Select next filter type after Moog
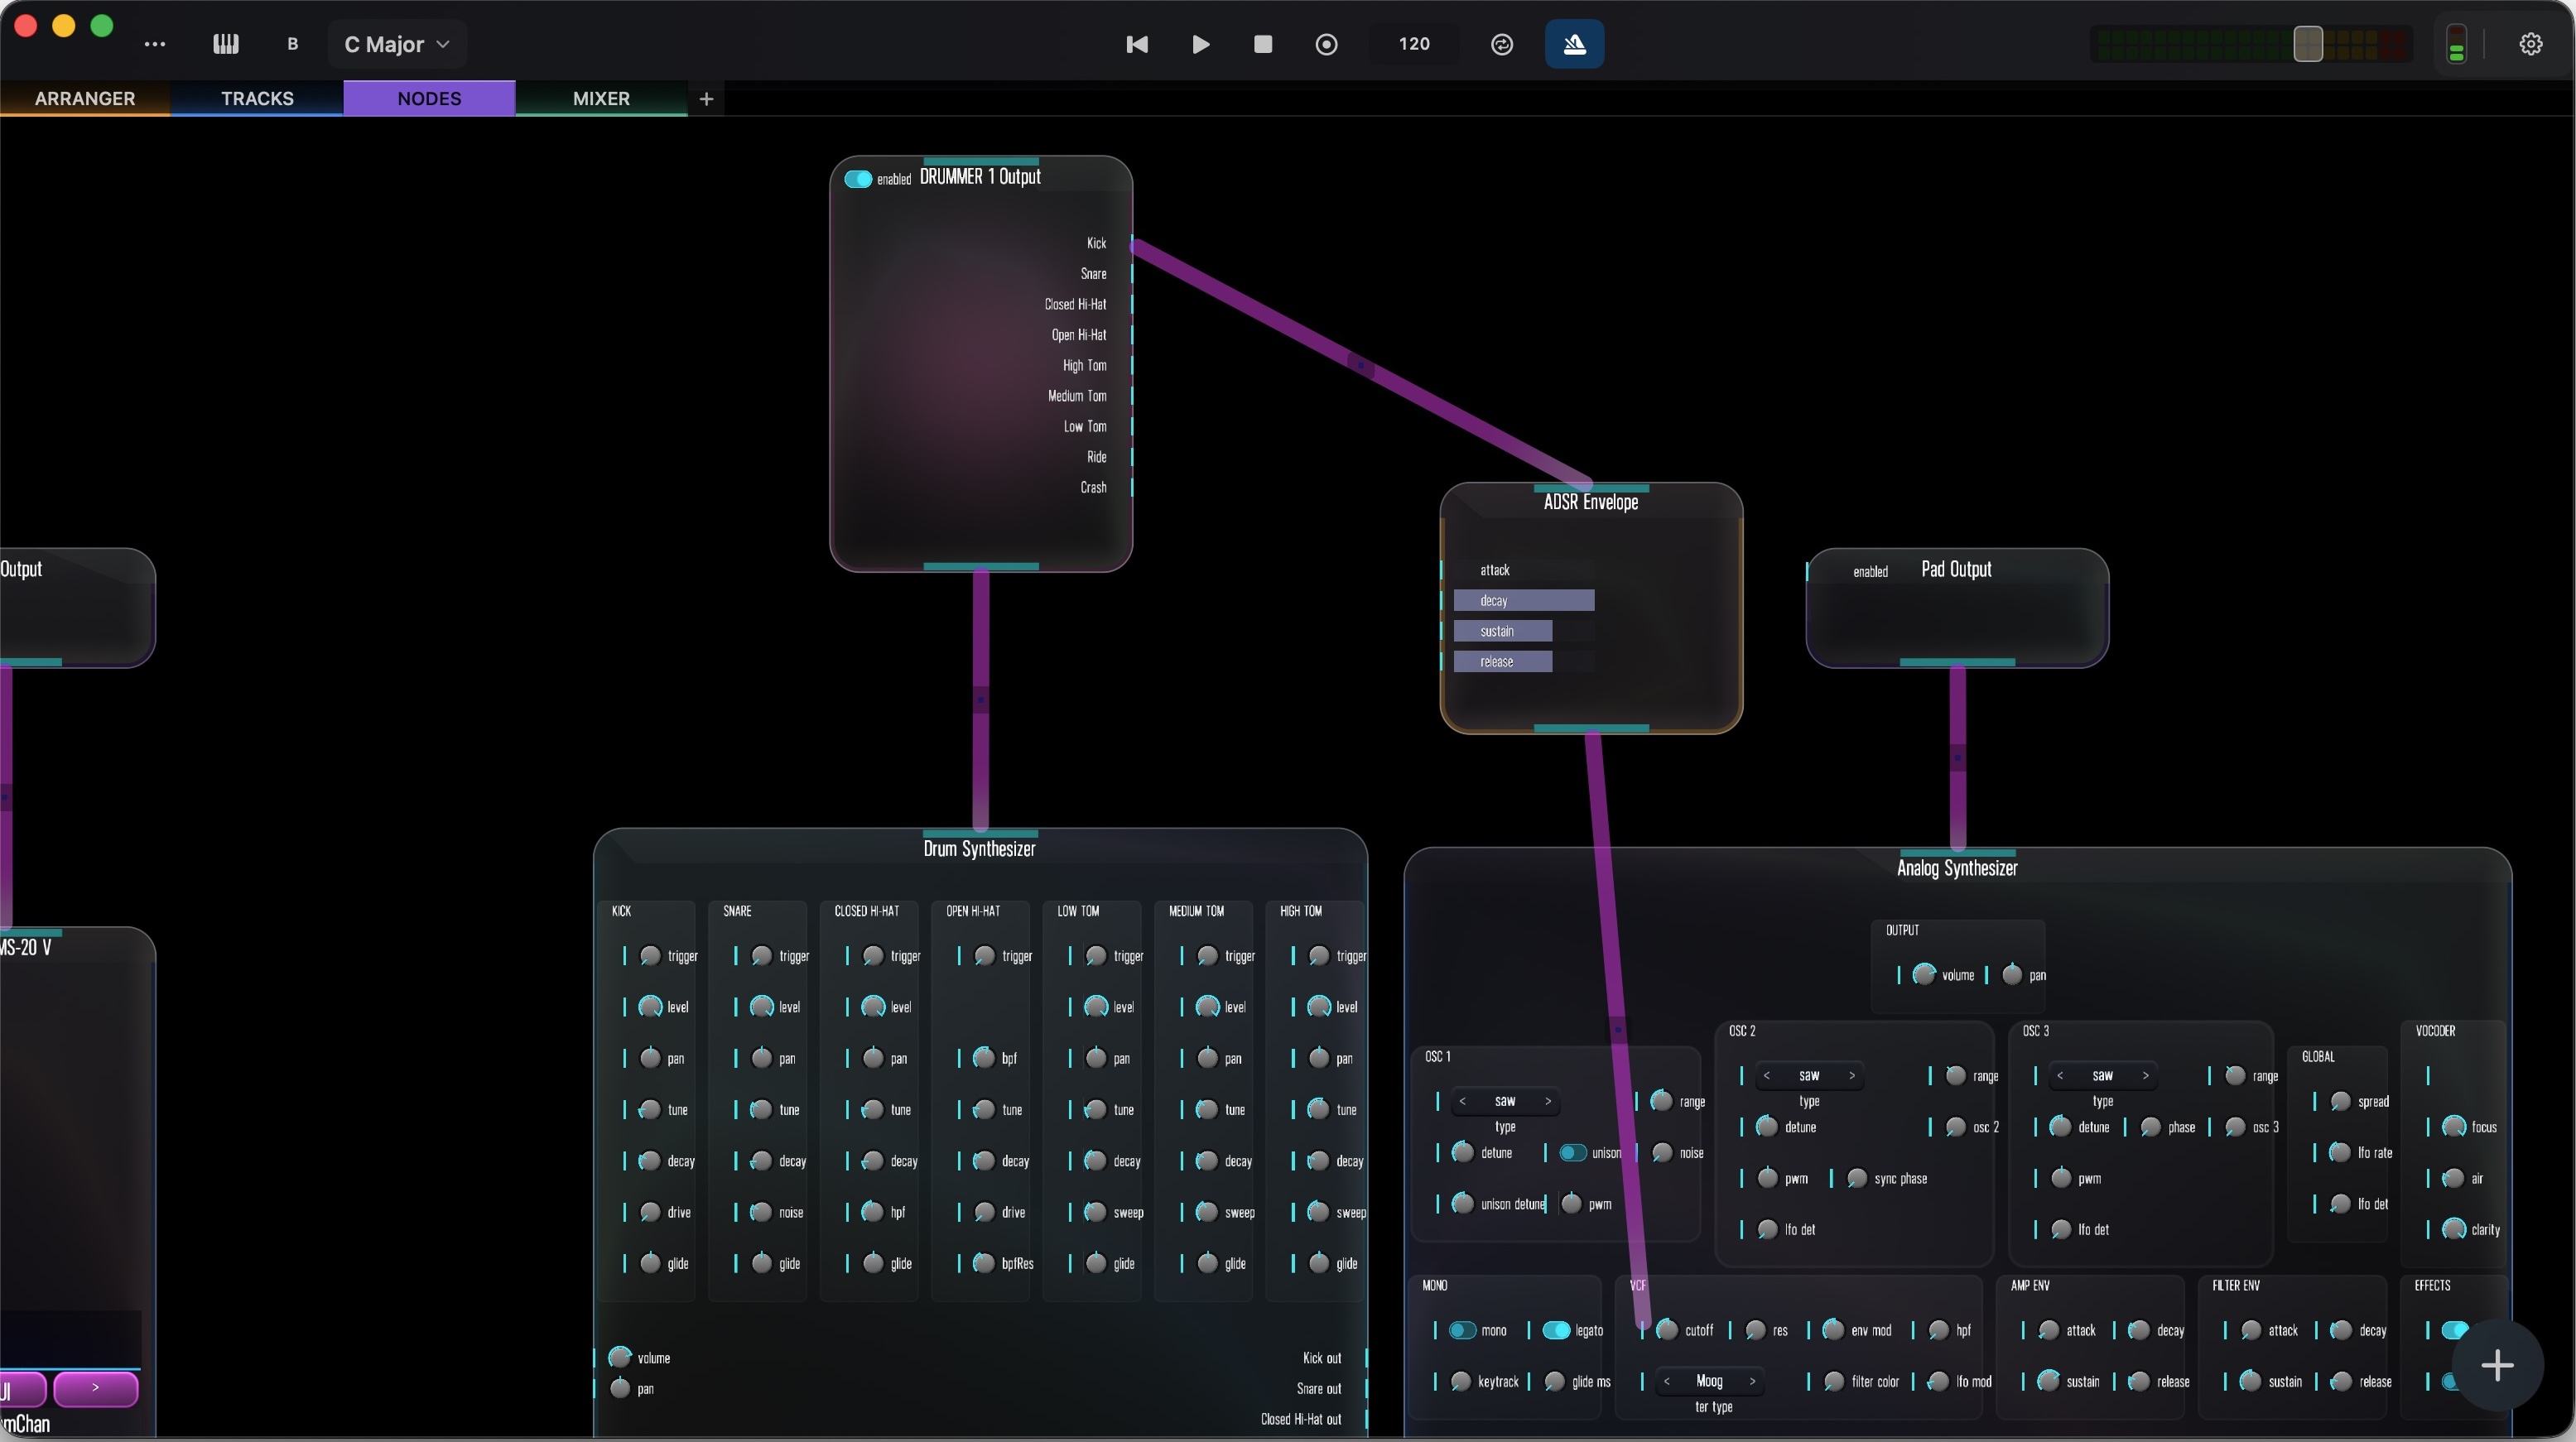 pos(1752,1382)
